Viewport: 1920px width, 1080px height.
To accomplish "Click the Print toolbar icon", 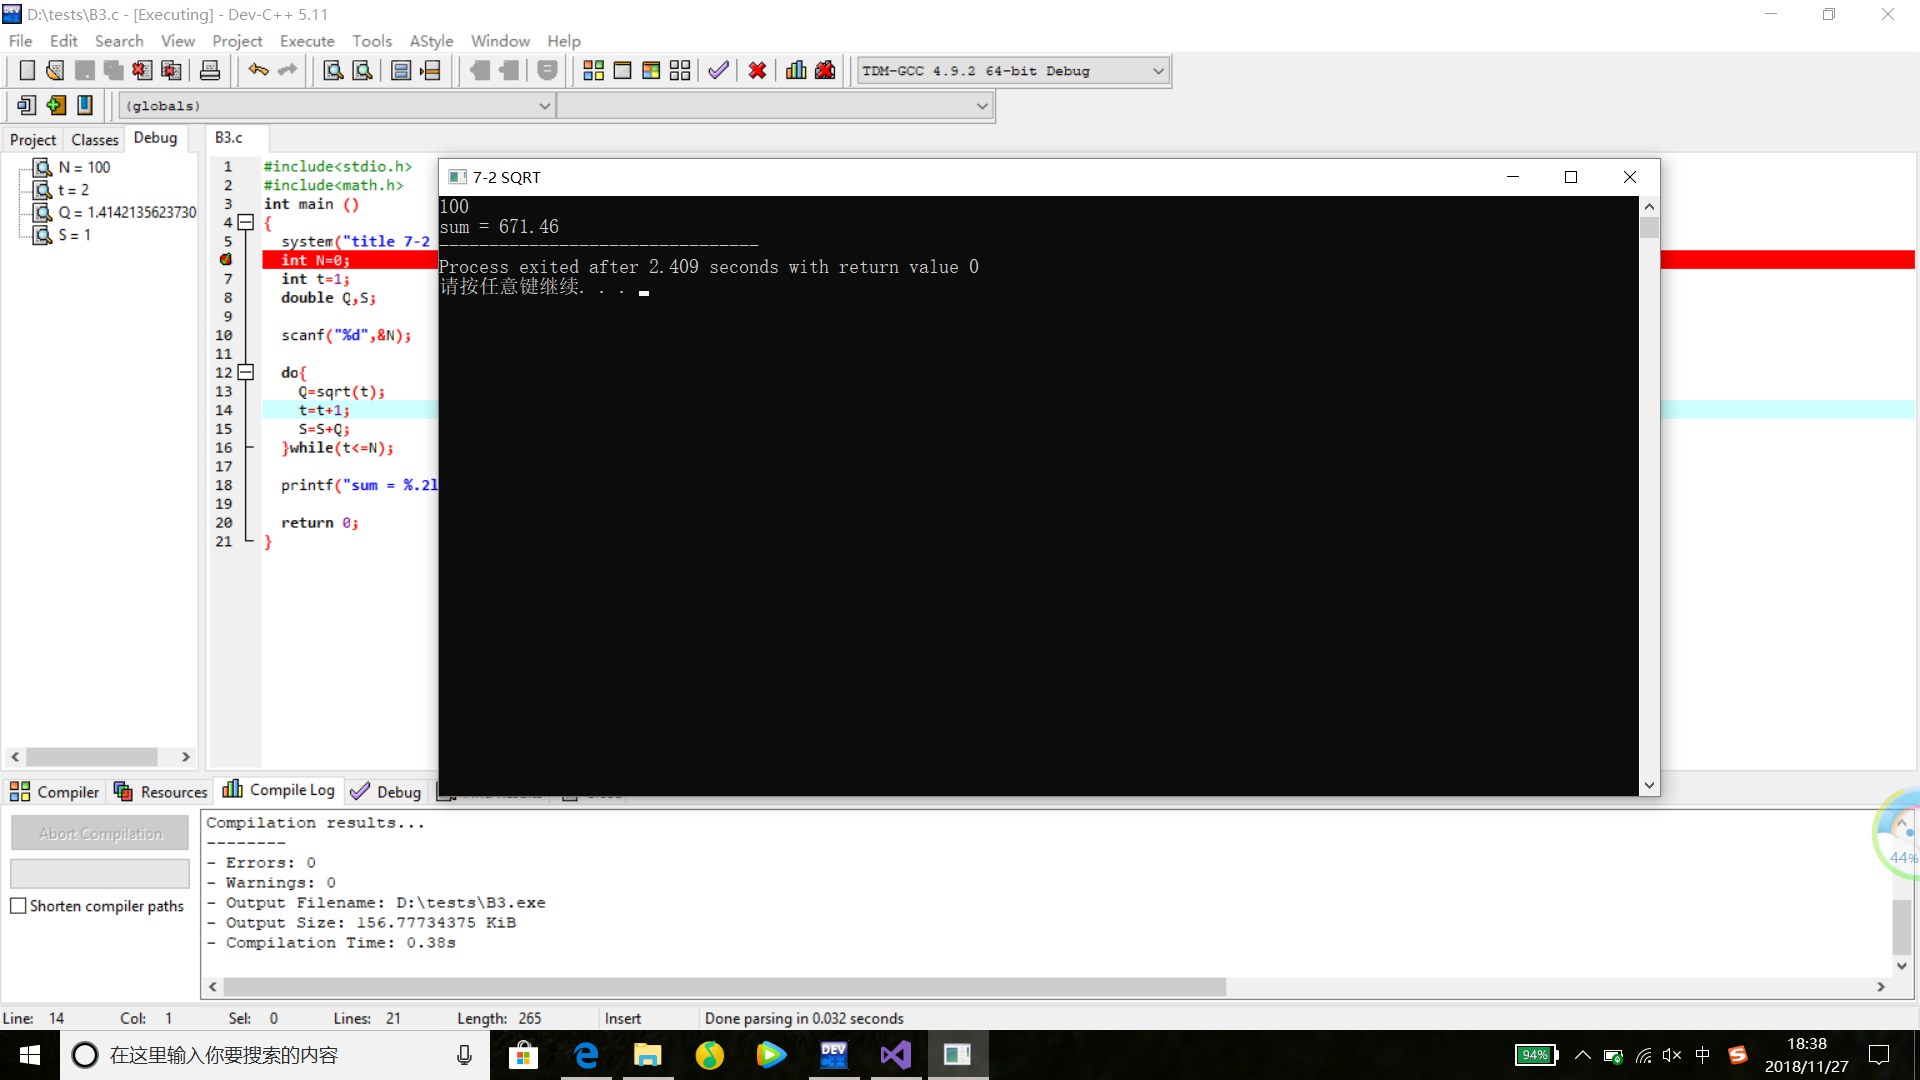I will point(210,71).
